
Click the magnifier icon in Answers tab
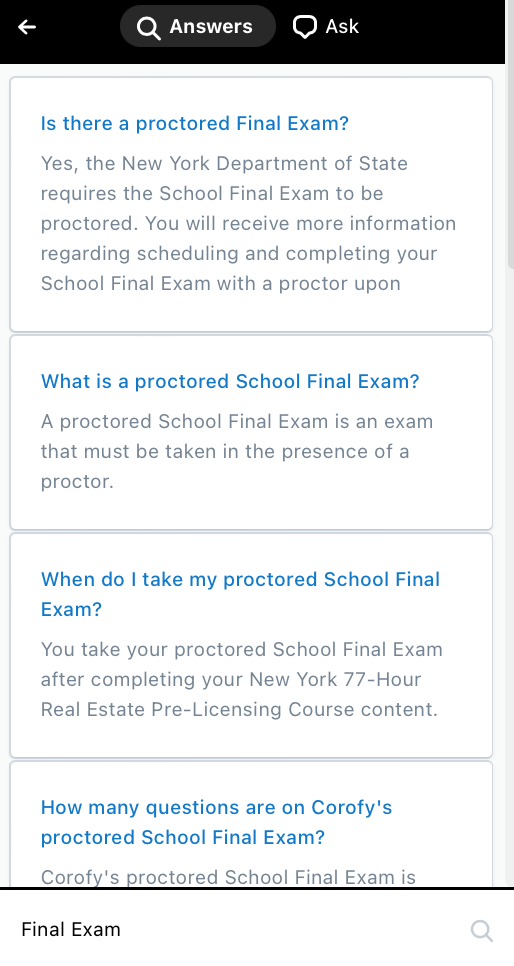(x=149, y=27)
